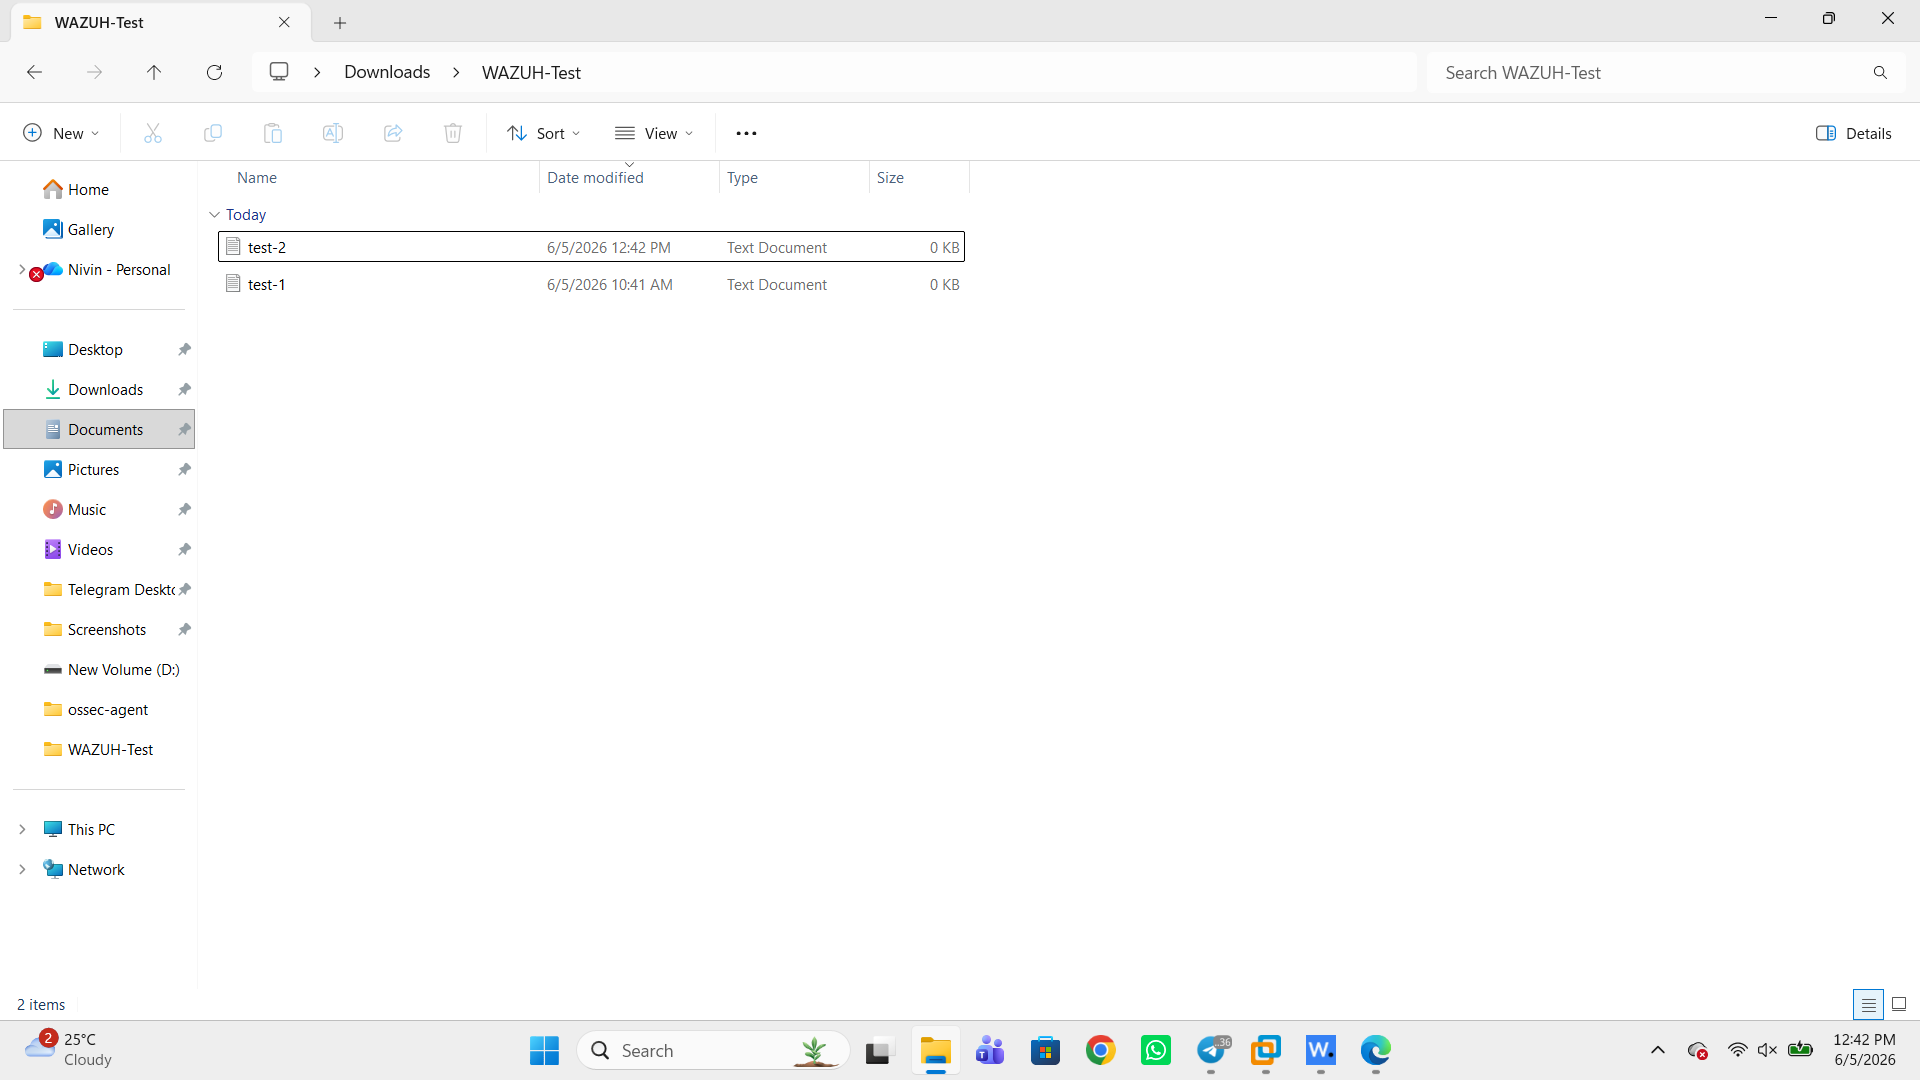
Task: Toggle the Details pane
Action: click(1853, 133)
